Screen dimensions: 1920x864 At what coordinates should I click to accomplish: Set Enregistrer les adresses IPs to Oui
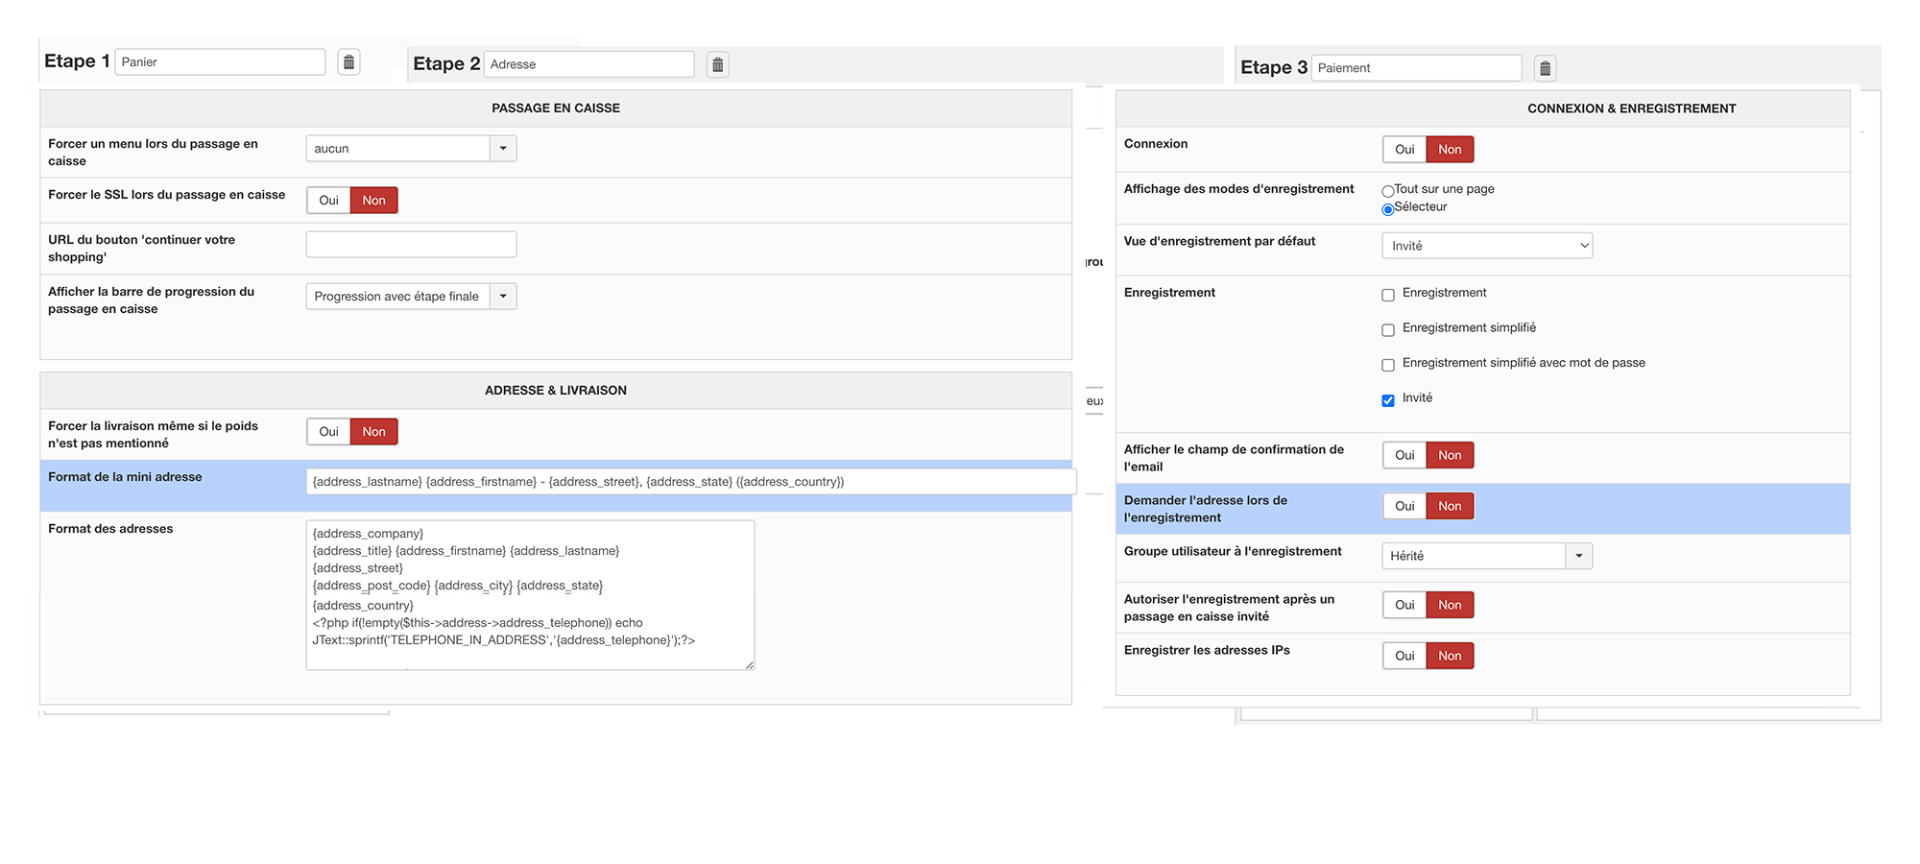[1404, 656]
